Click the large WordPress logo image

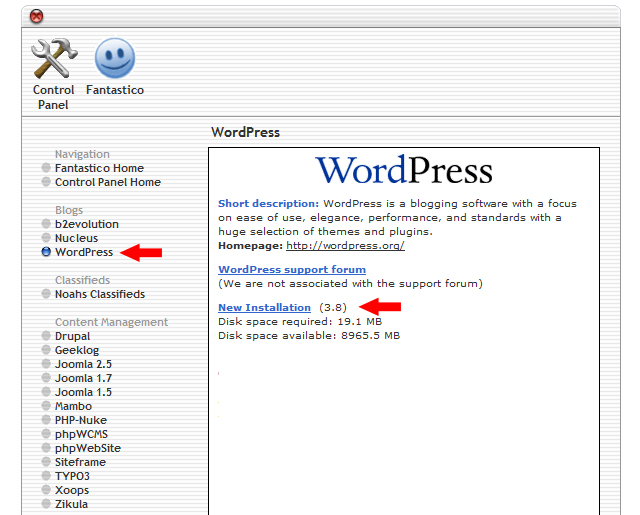404,170
